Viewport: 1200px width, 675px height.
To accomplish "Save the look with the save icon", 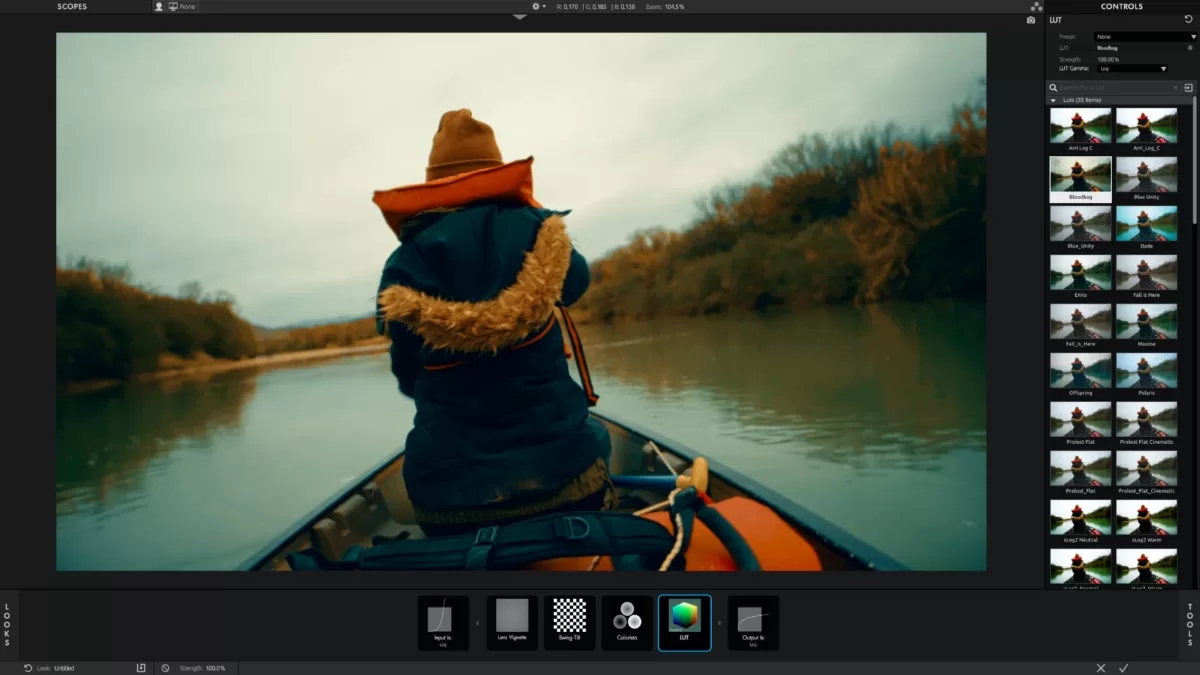I will 141,667.
